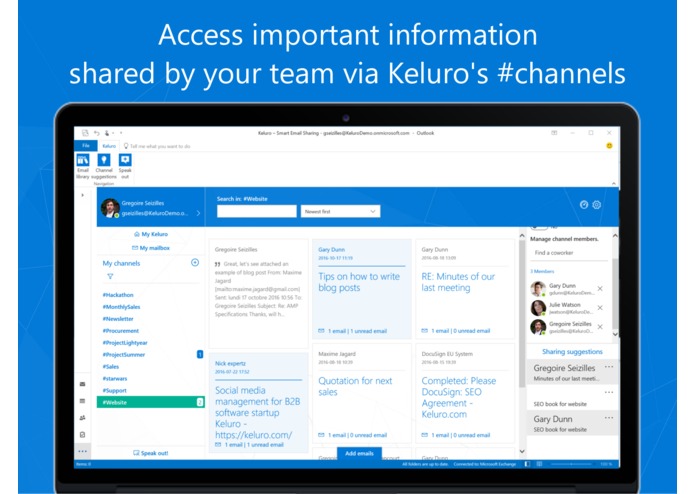Open the Newest first sort dropdown
Image resolution: width=695 pixels, height=494 pixels.
[340, 211]
